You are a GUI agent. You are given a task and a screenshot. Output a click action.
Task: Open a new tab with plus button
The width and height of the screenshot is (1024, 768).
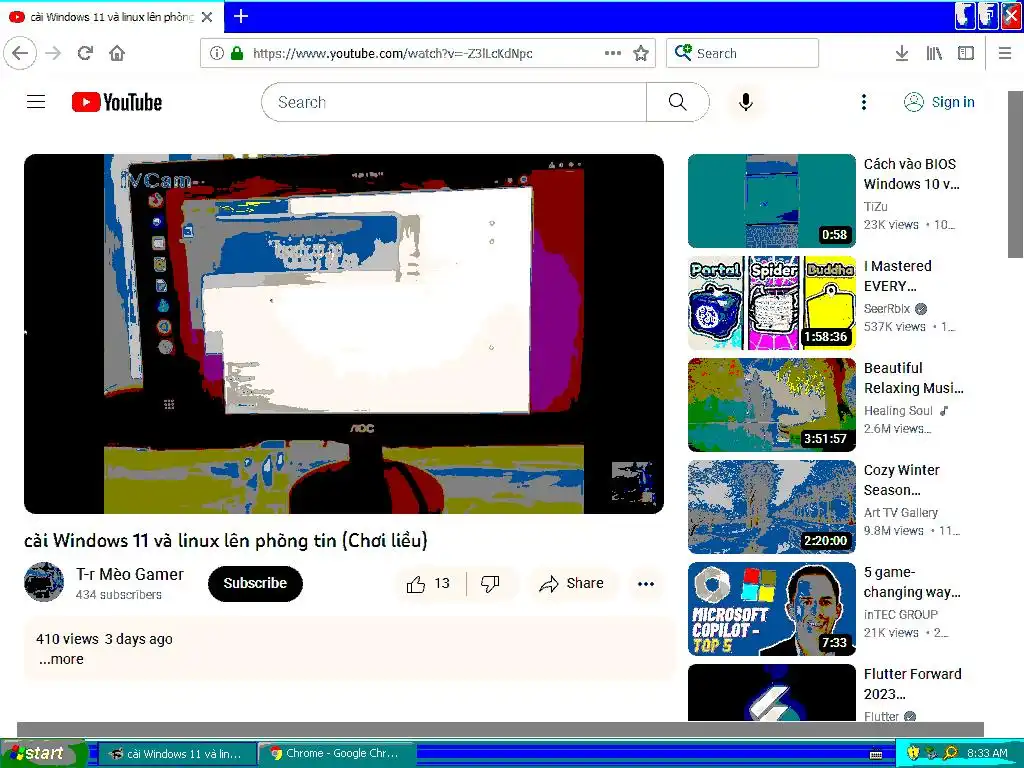[x=241, y=16]
